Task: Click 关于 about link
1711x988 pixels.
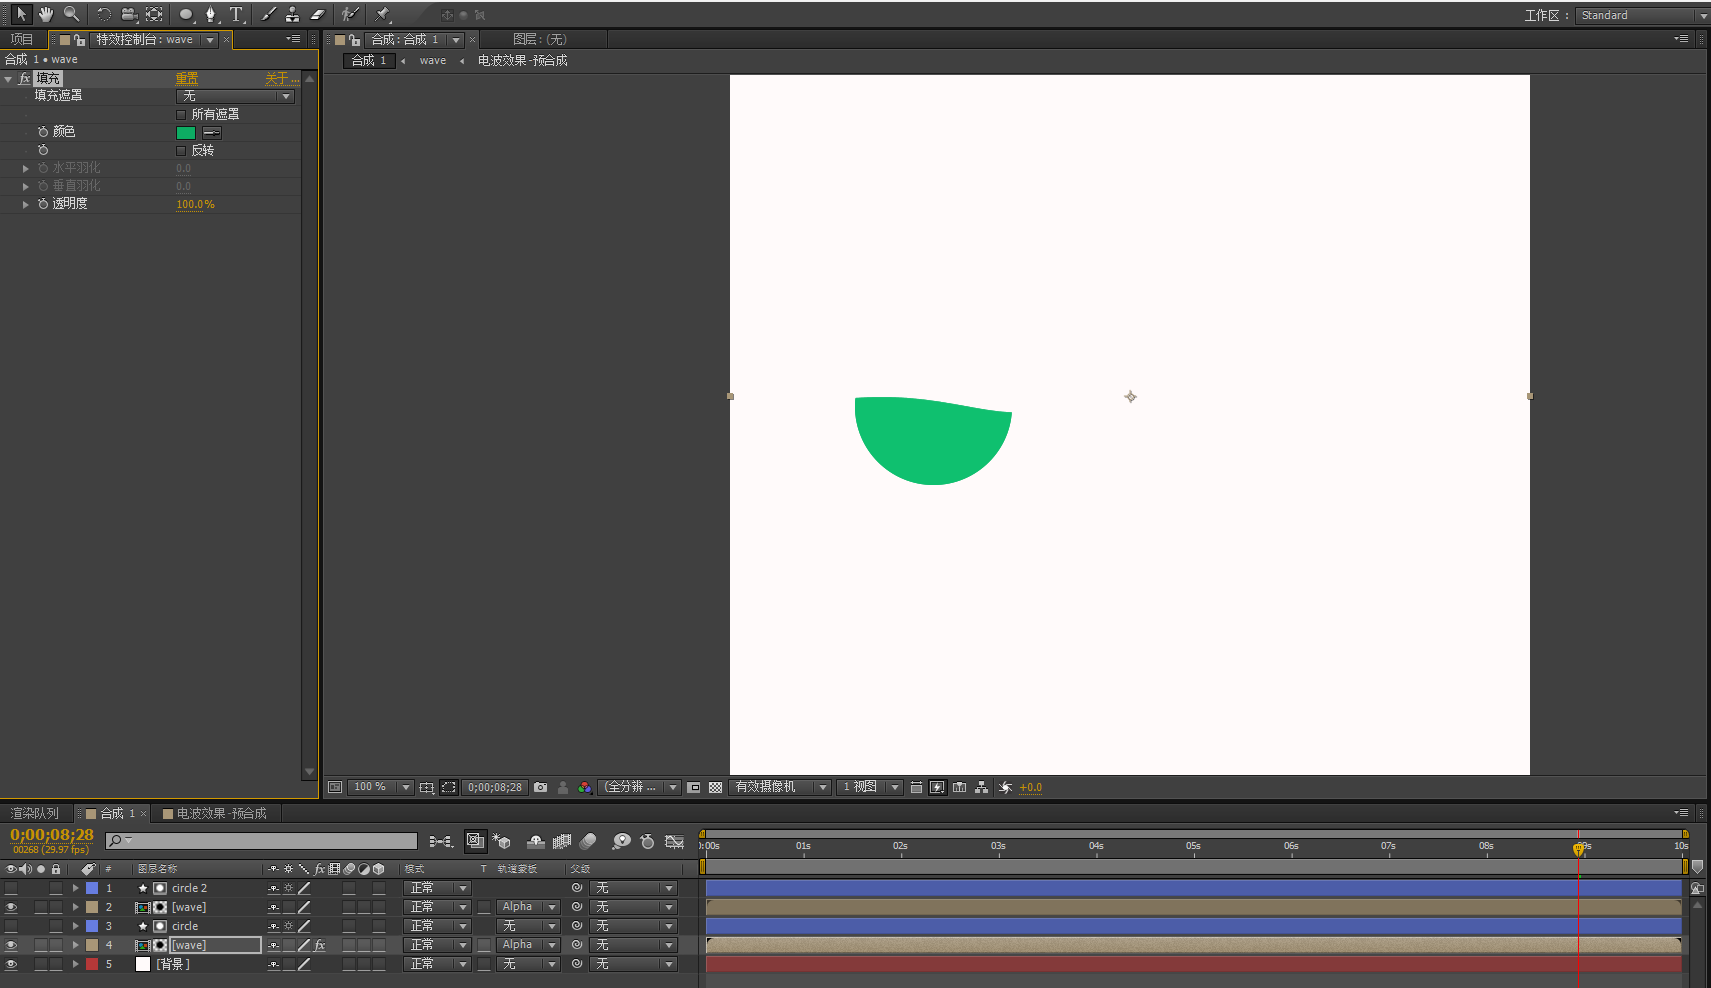Action: click(281, 78)
